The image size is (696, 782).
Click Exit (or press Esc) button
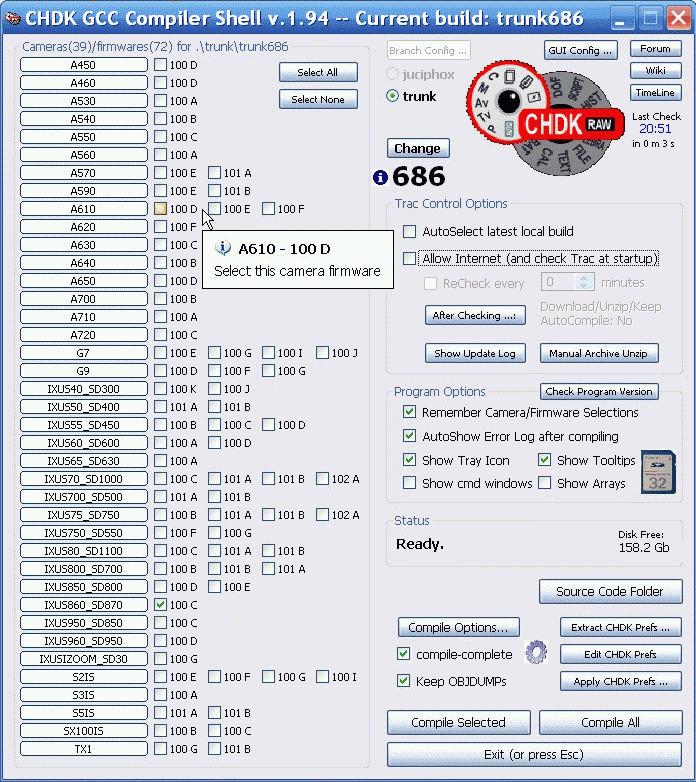pos(534,755)
